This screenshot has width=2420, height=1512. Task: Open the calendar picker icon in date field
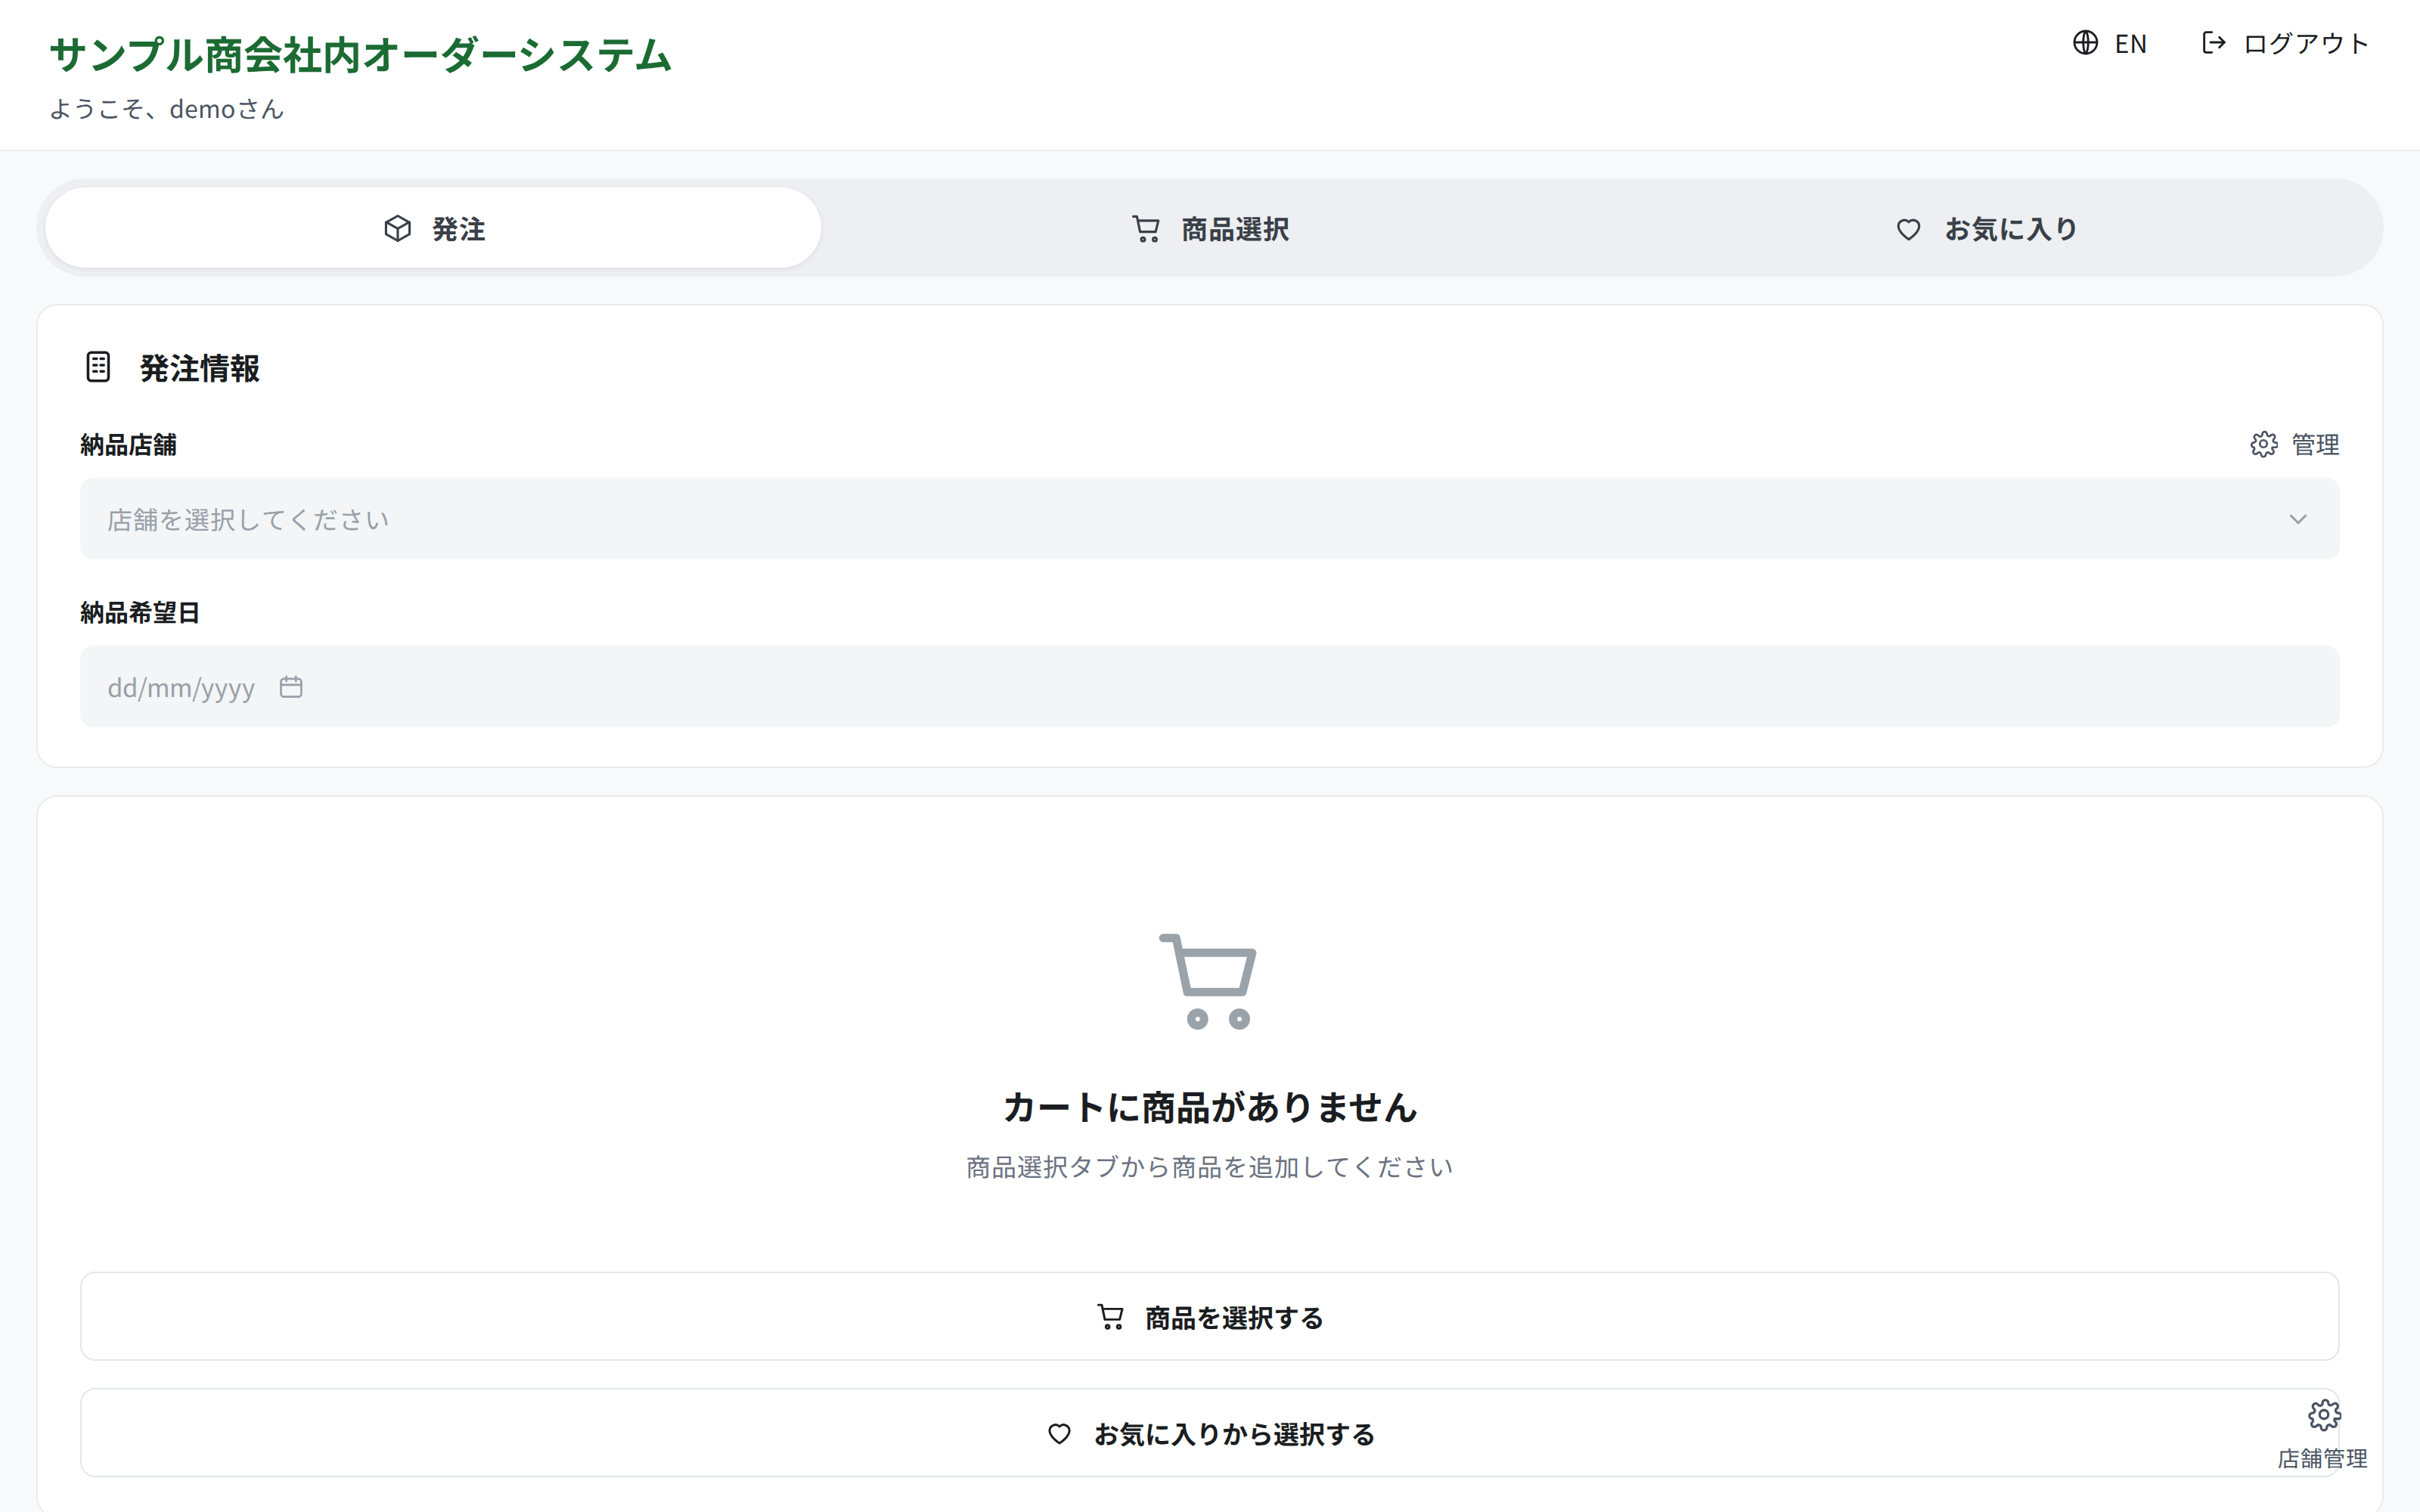(x=291, y=687)
